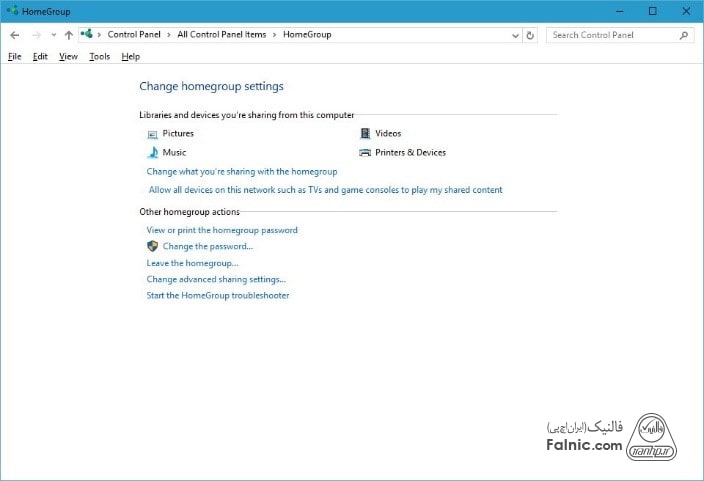
Task: Open the recent locations dropdown
Action: [x=53, y=35]
